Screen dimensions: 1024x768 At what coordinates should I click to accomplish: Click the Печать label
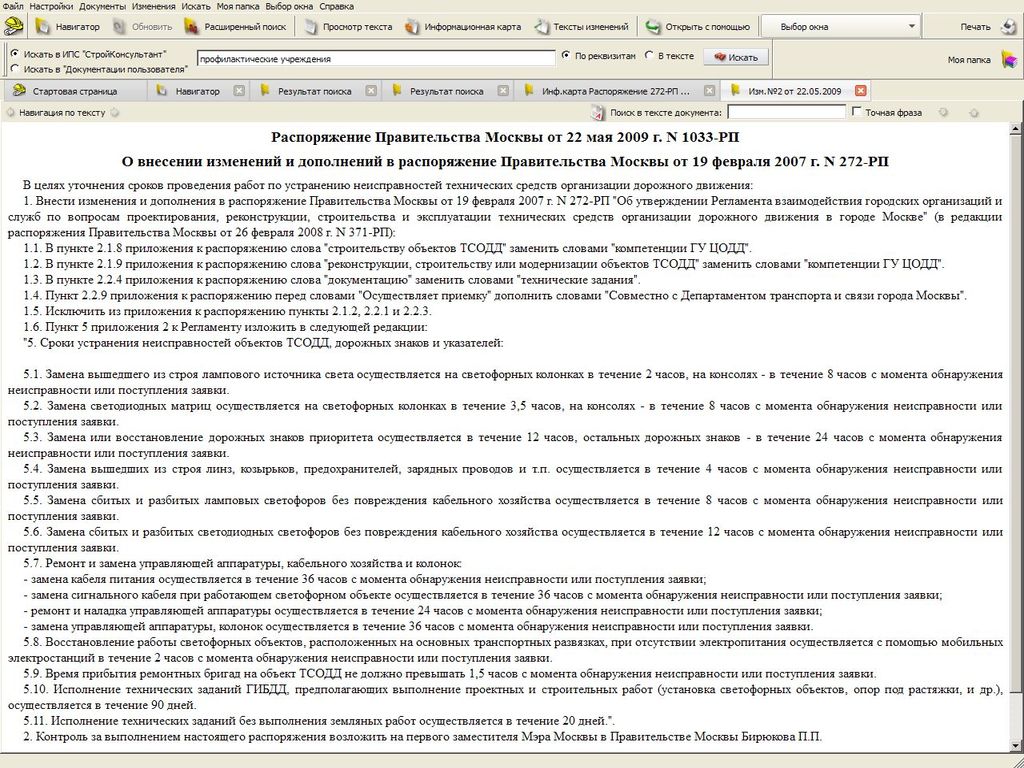(975, 27)
